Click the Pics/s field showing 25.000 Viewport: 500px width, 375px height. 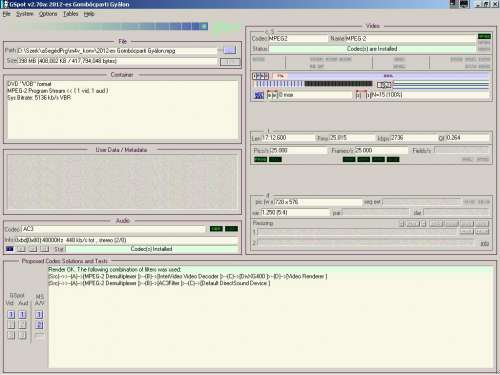298,150
